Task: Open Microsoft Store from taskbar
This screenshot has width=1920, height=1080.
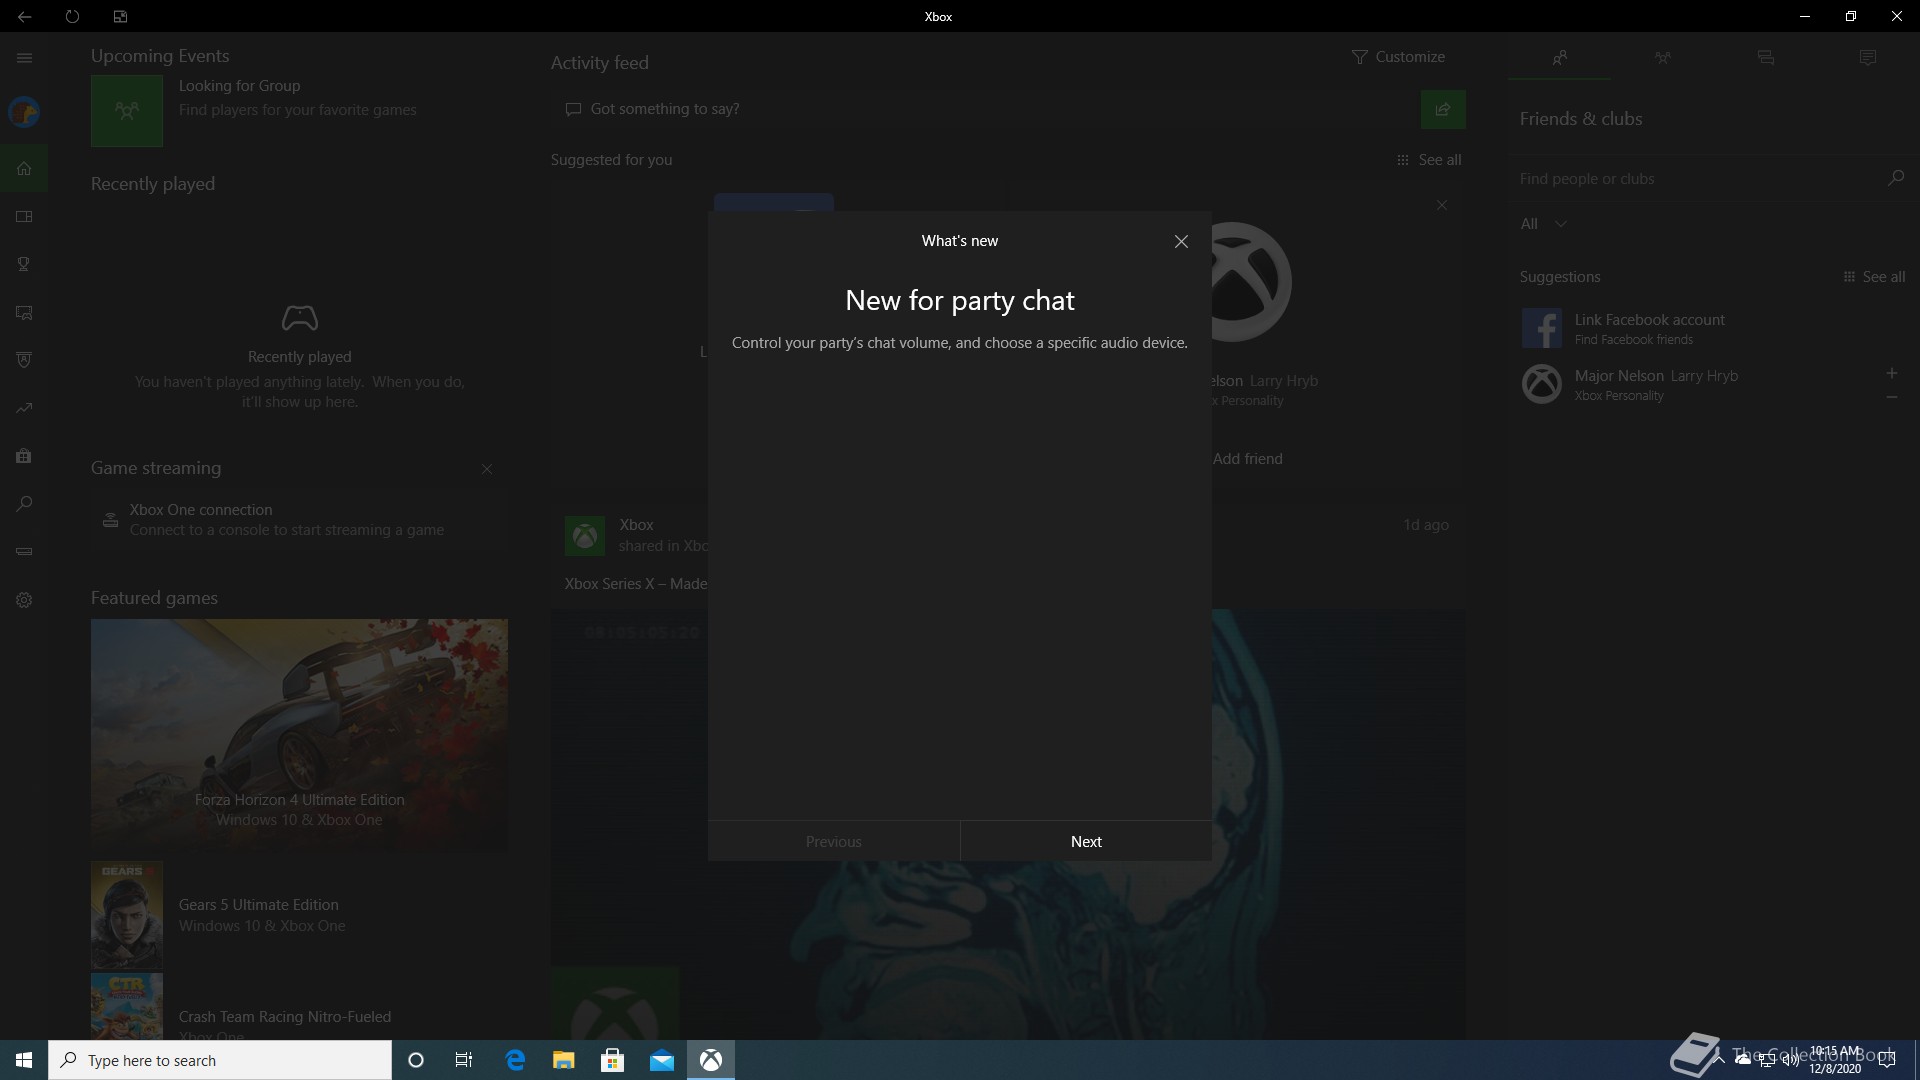Action: click(x=613, y=1060)
